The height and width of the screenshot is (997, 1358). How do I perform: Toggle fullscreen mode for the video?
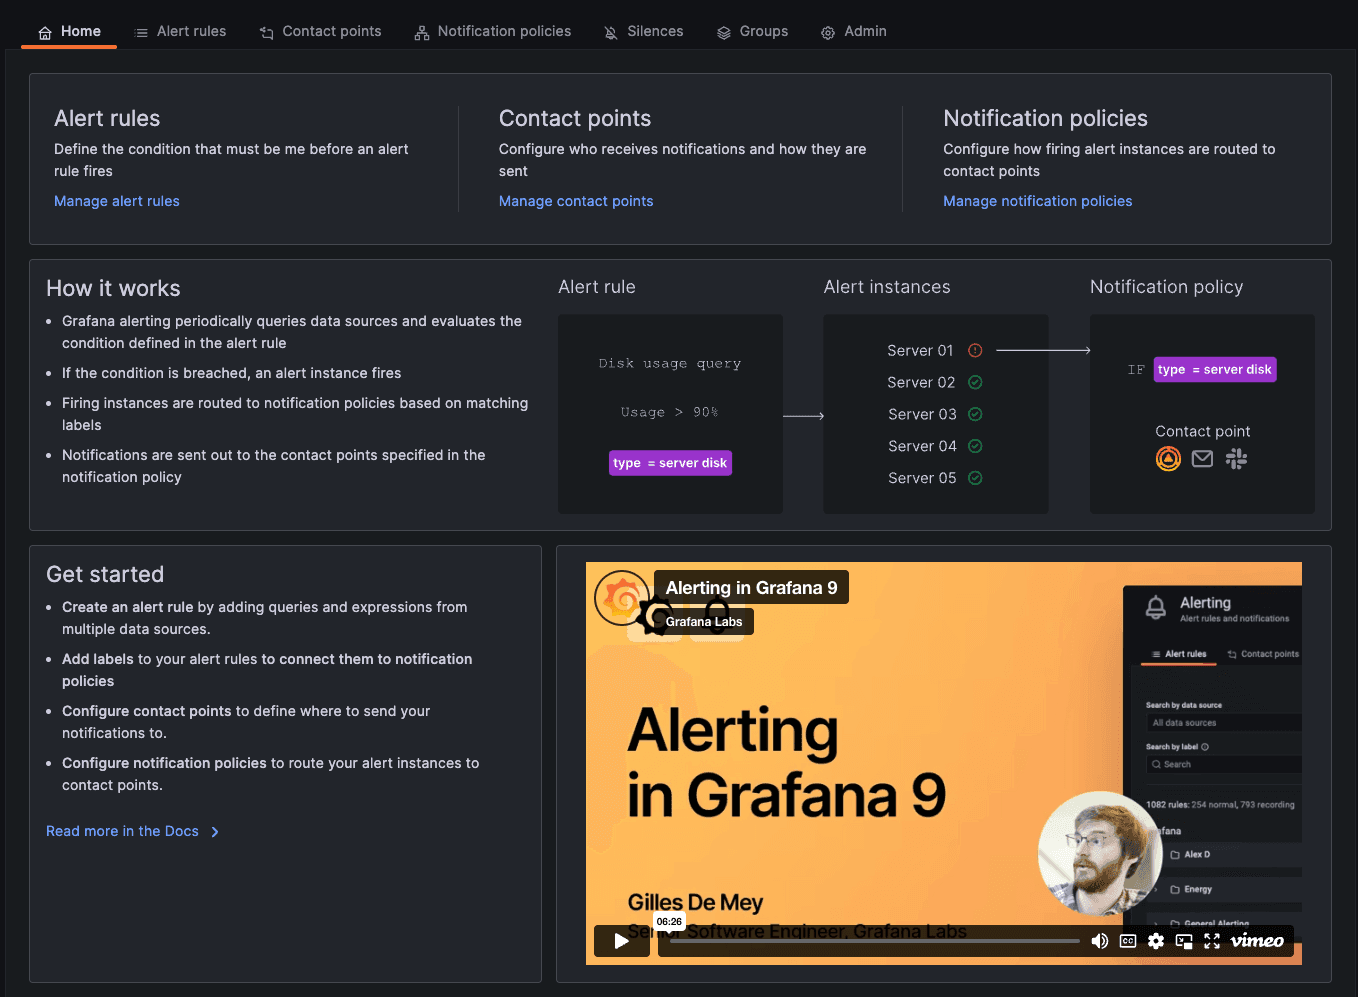(x=1212, y=940)
